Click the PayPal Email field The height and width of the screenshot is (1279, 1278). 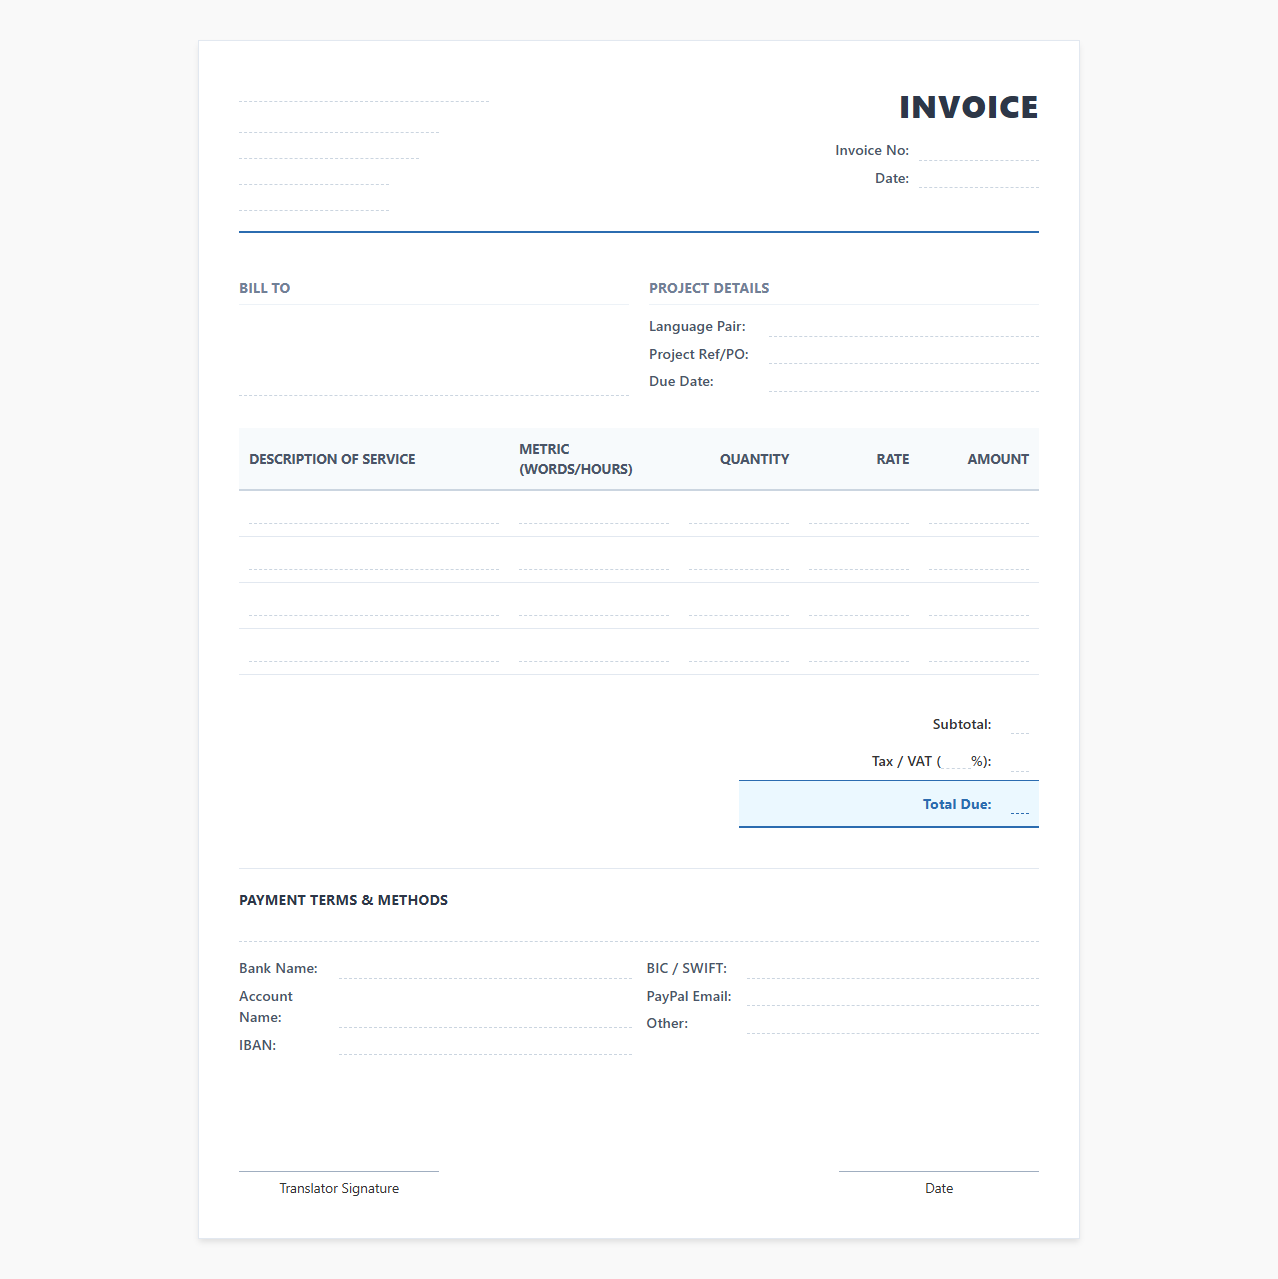(x=893, y=996)
